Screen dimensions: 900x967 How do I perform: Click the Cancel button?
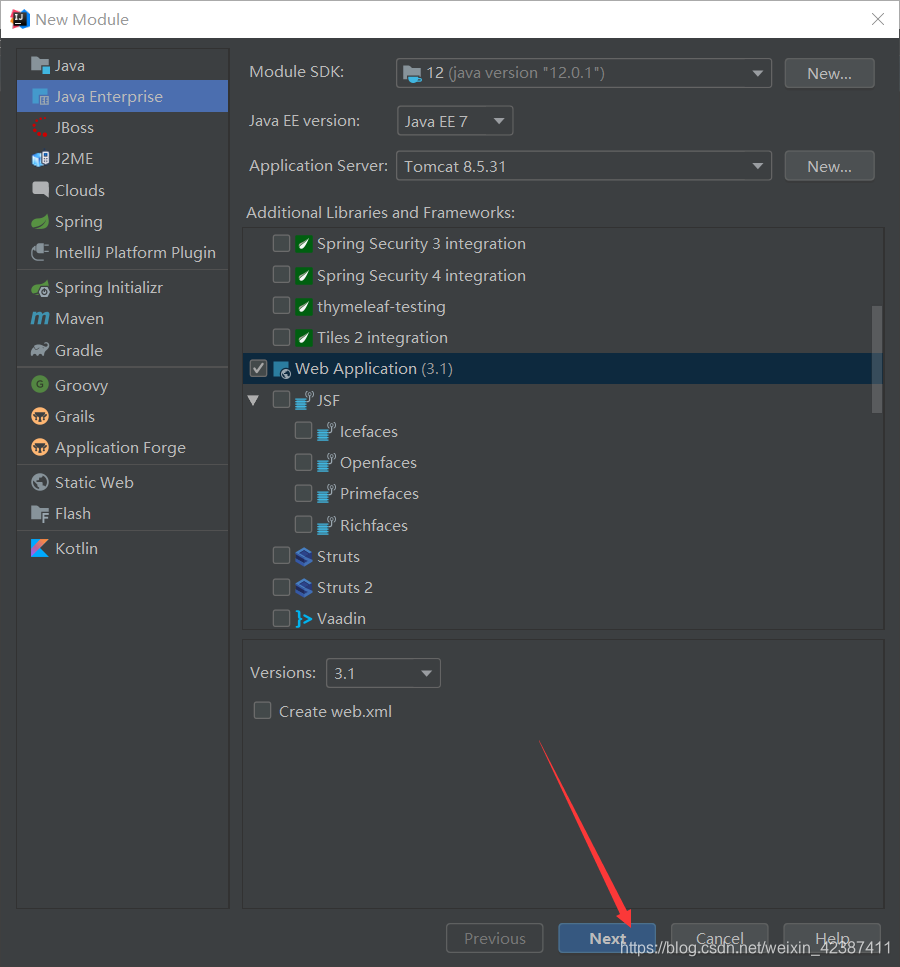click(719, 938)
